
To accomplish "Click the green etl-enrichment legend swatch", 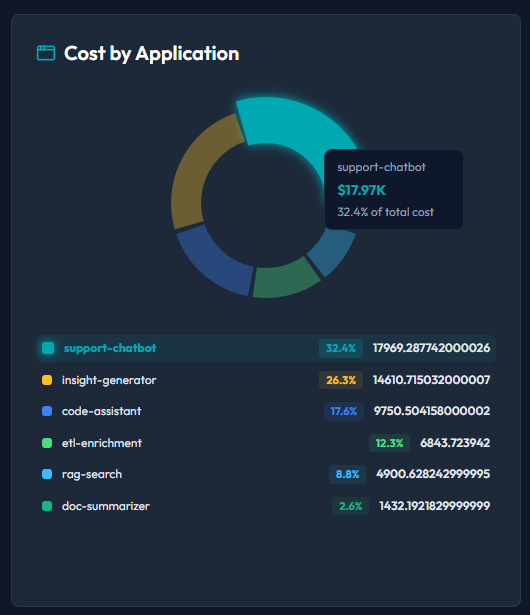I will [47, 443].
